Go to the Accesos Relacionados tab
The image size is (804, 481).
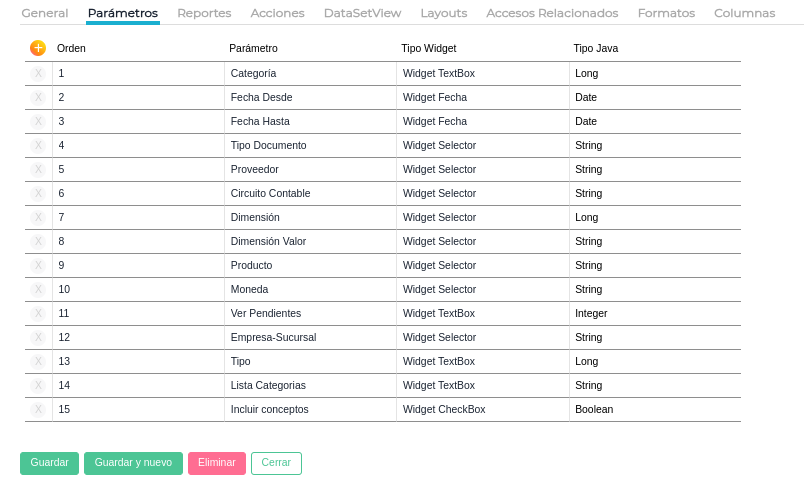[552, 13]
